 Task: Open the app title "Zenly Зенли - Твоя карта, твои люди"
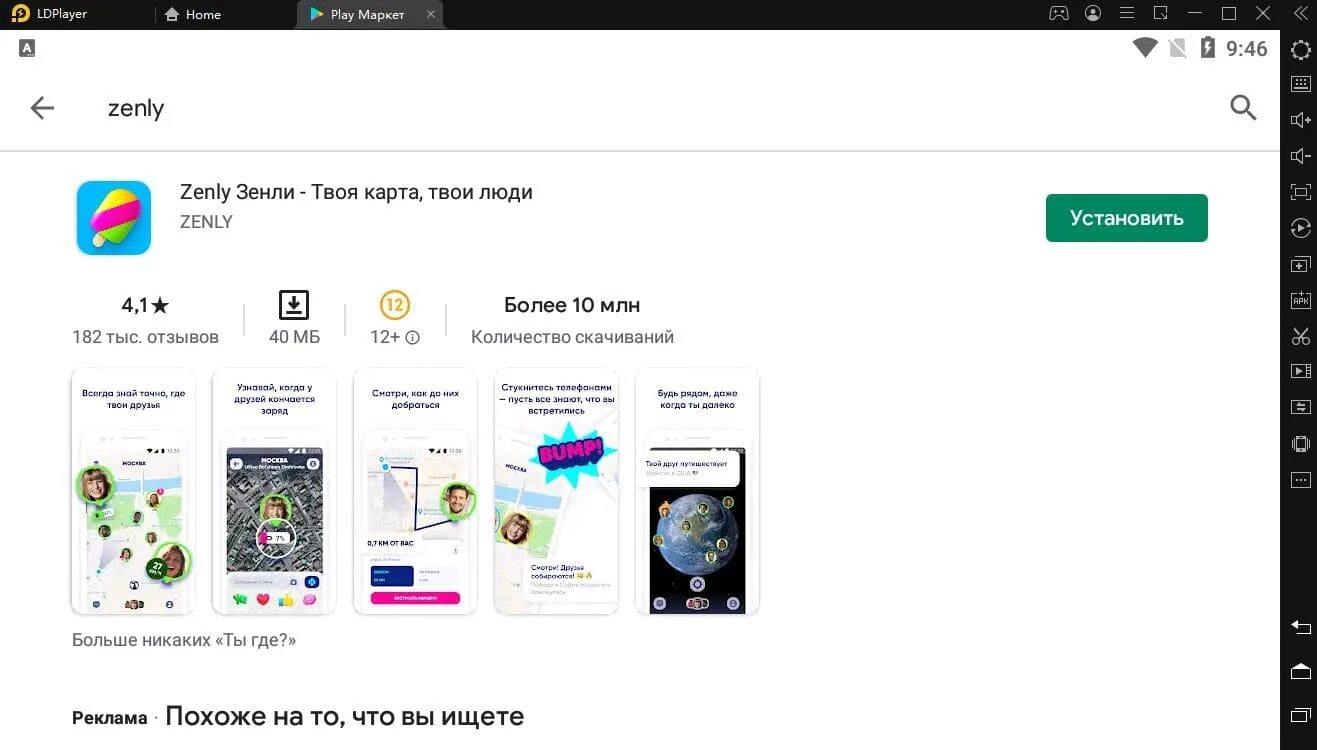pos(356,192)
